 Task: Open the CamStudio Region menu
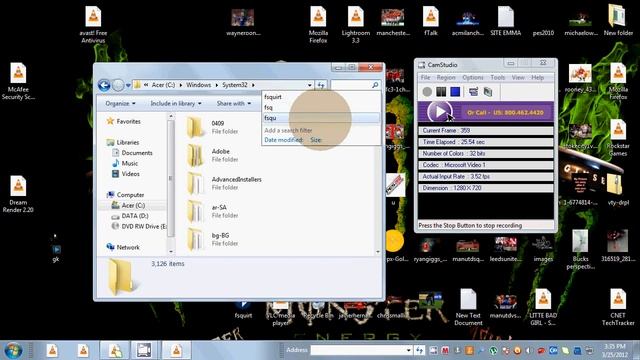446,77
